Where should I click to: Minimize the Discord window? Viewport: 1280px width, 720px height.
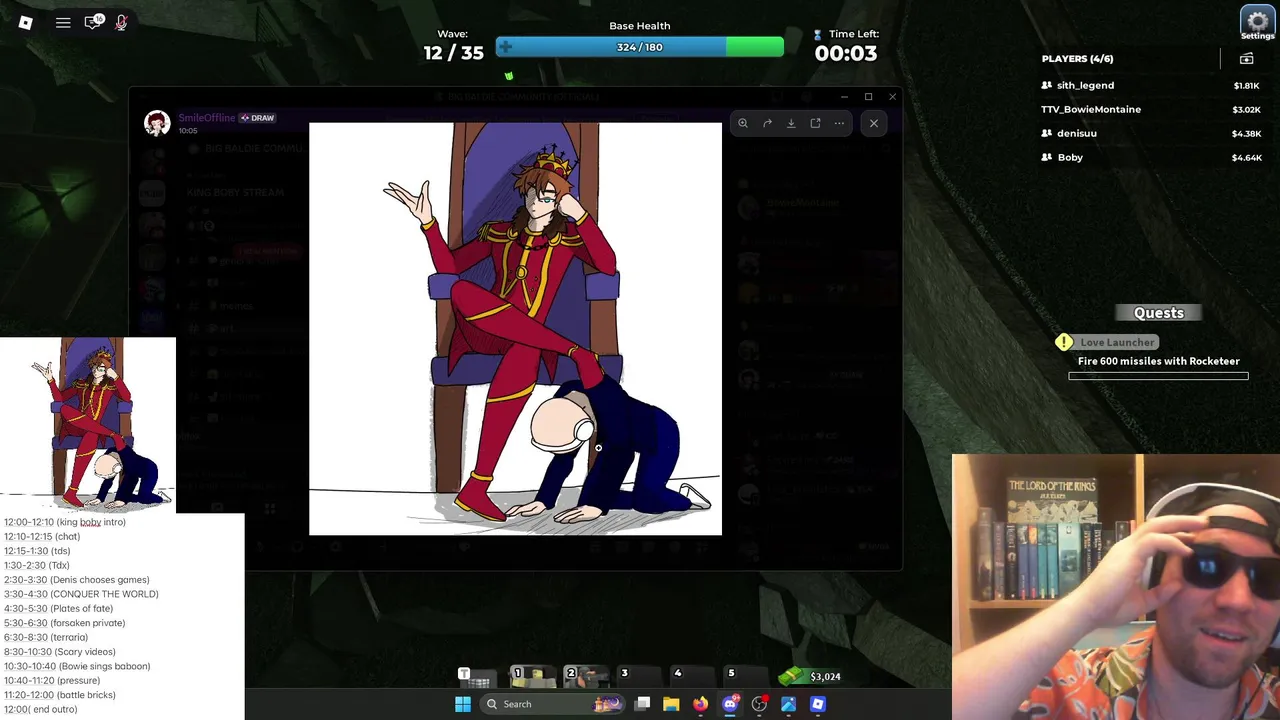(x=844, y=97)
